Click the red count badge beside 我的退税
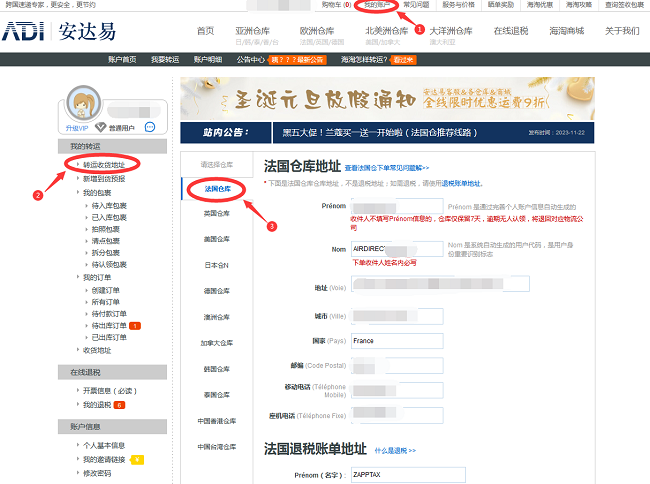The image size is (650, 484). (119, 405)
